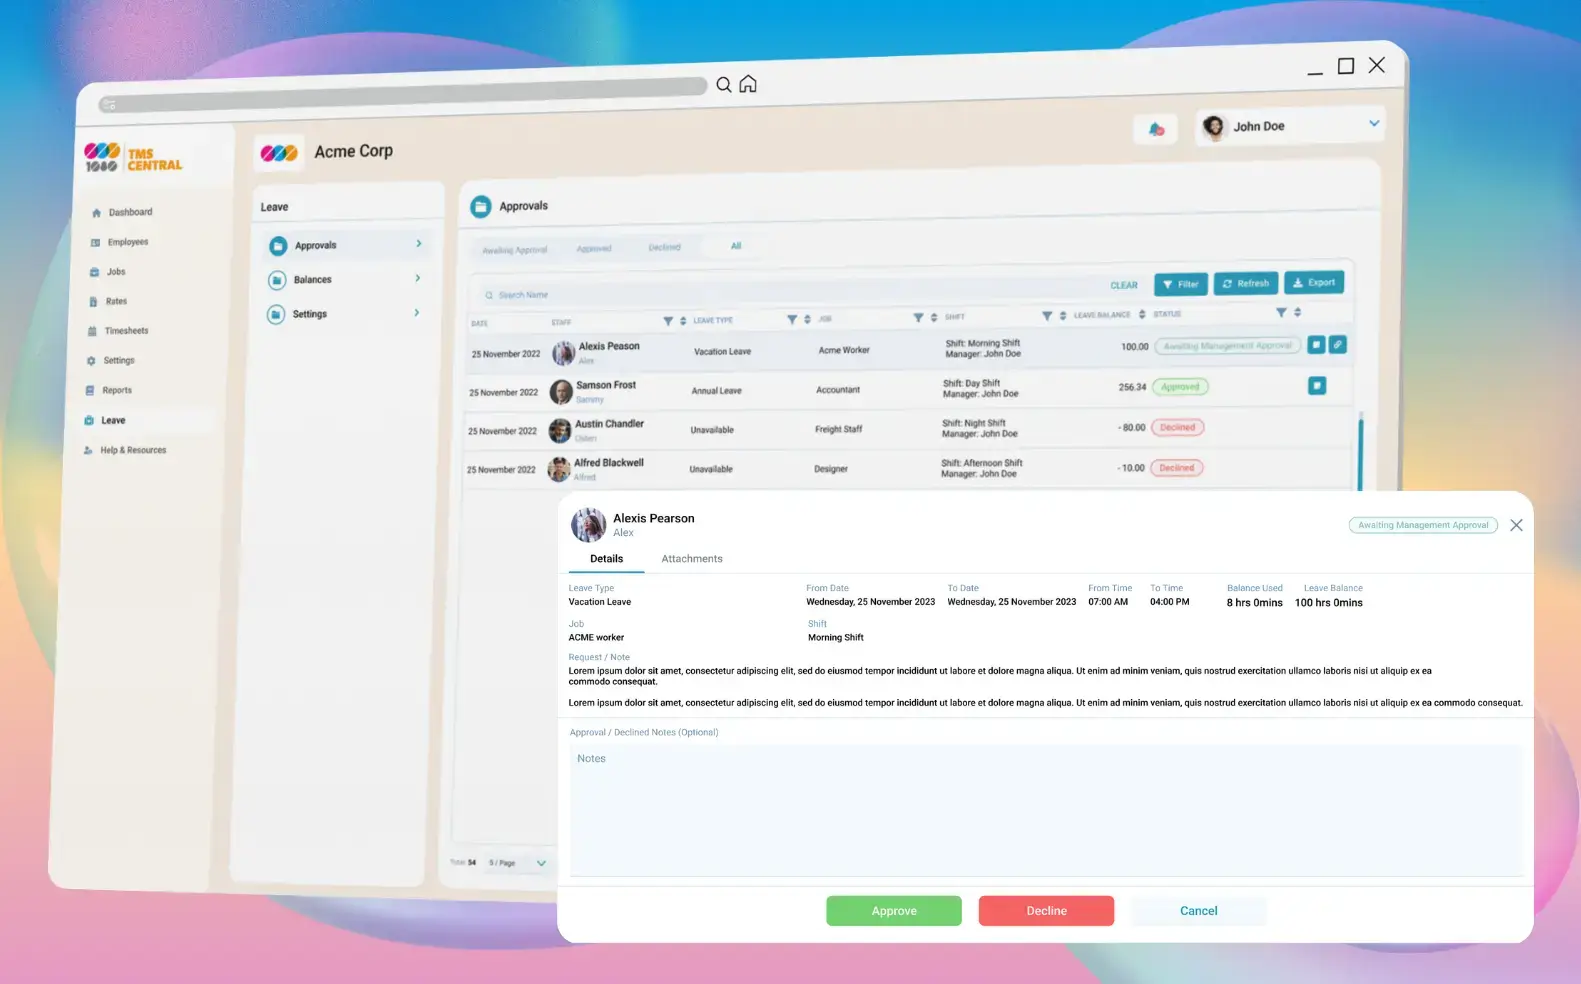
Task: Click the home icon beside the search
Action: [748, 84]
